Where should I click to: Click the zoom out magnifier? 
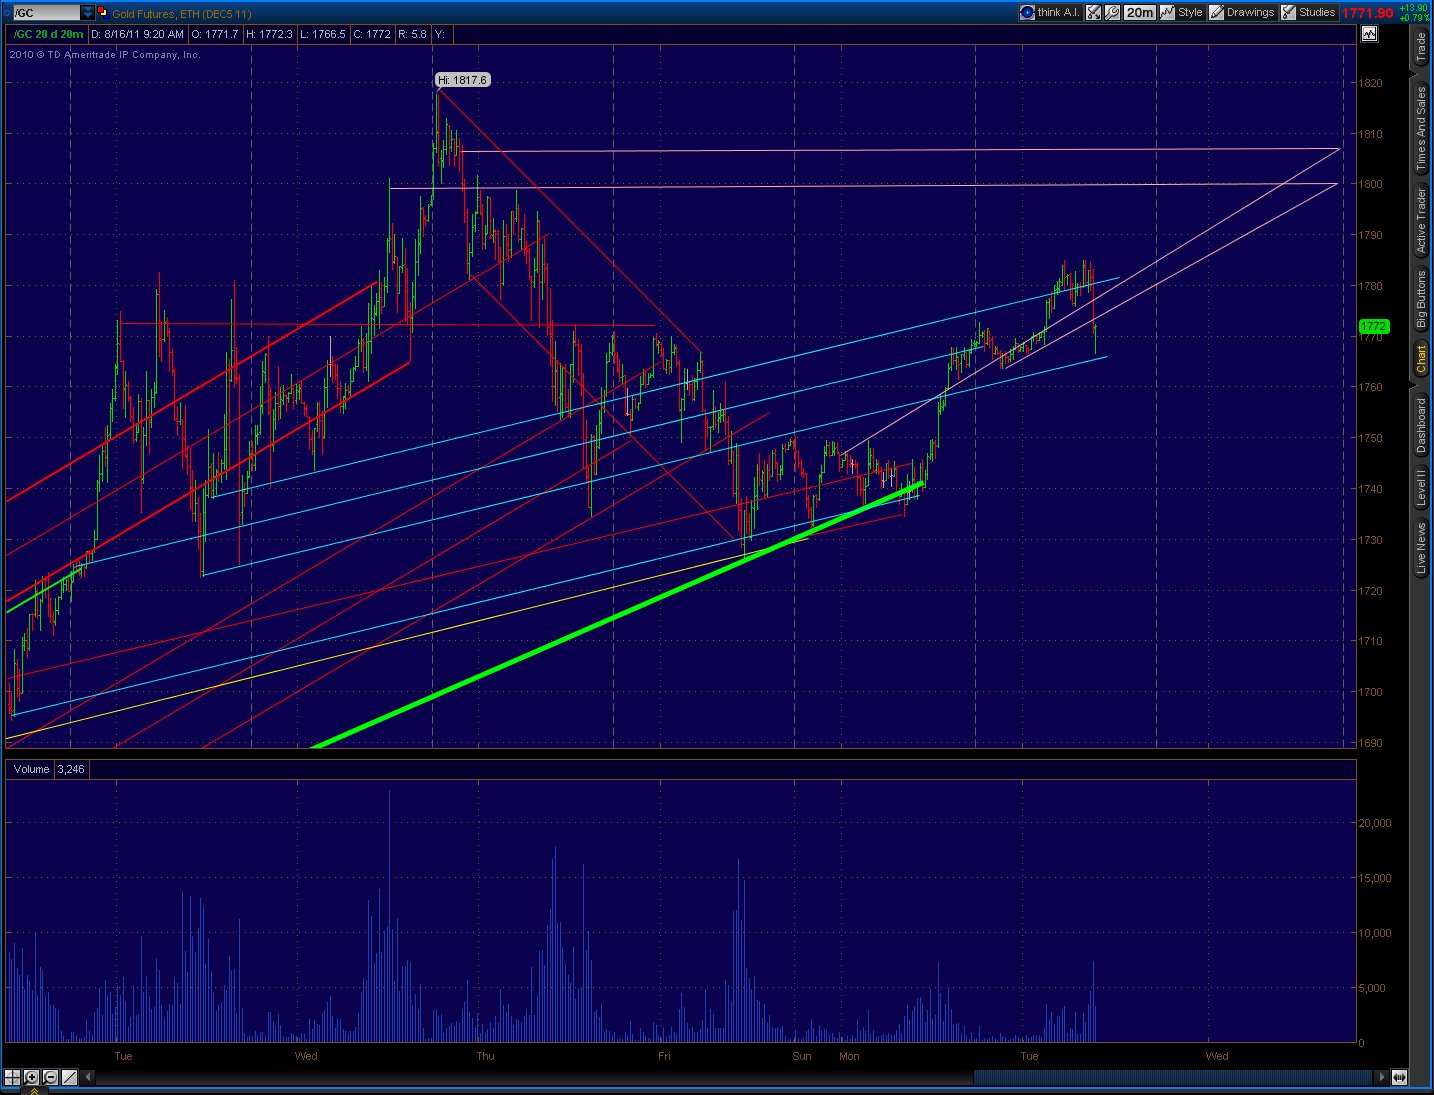(x=50, y=1077)
